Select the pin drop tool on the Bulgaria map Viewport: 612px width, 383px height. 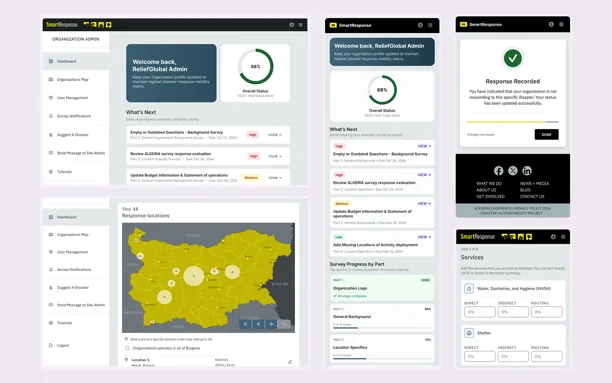click(258, 324)
